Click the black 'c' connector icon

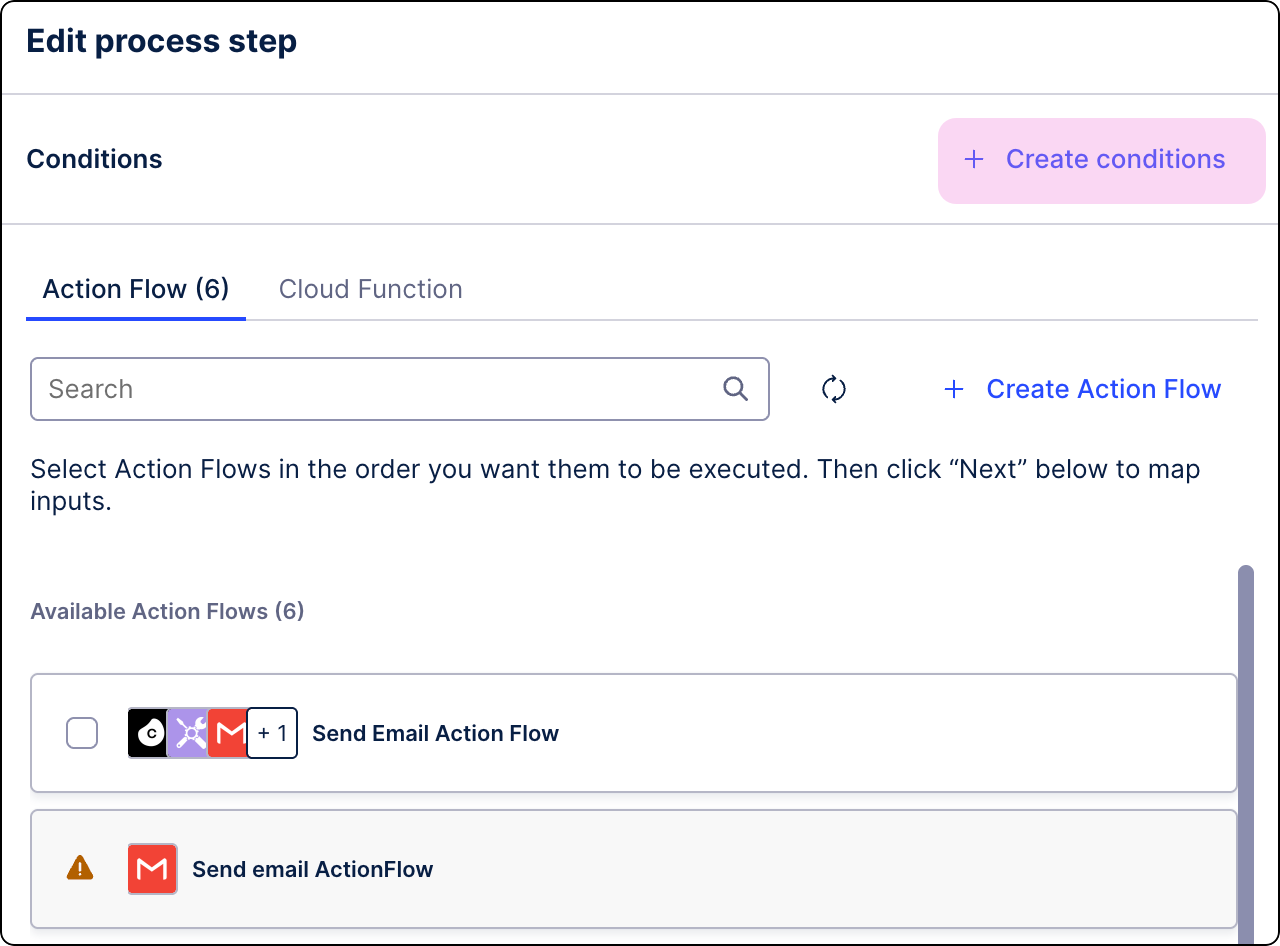tap(148, 733)
